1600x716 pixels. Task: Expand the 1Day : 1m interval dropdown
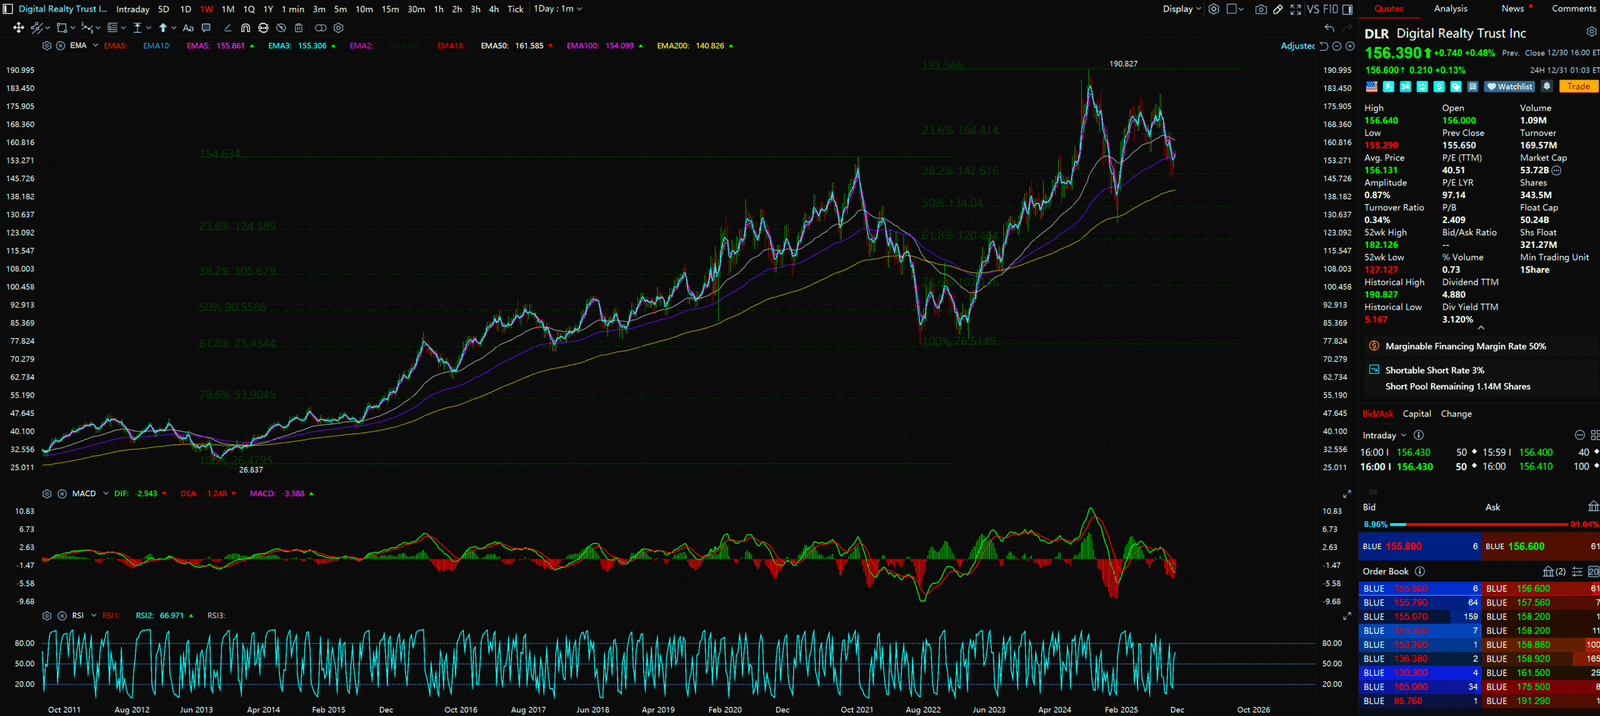tap(557, 9)
